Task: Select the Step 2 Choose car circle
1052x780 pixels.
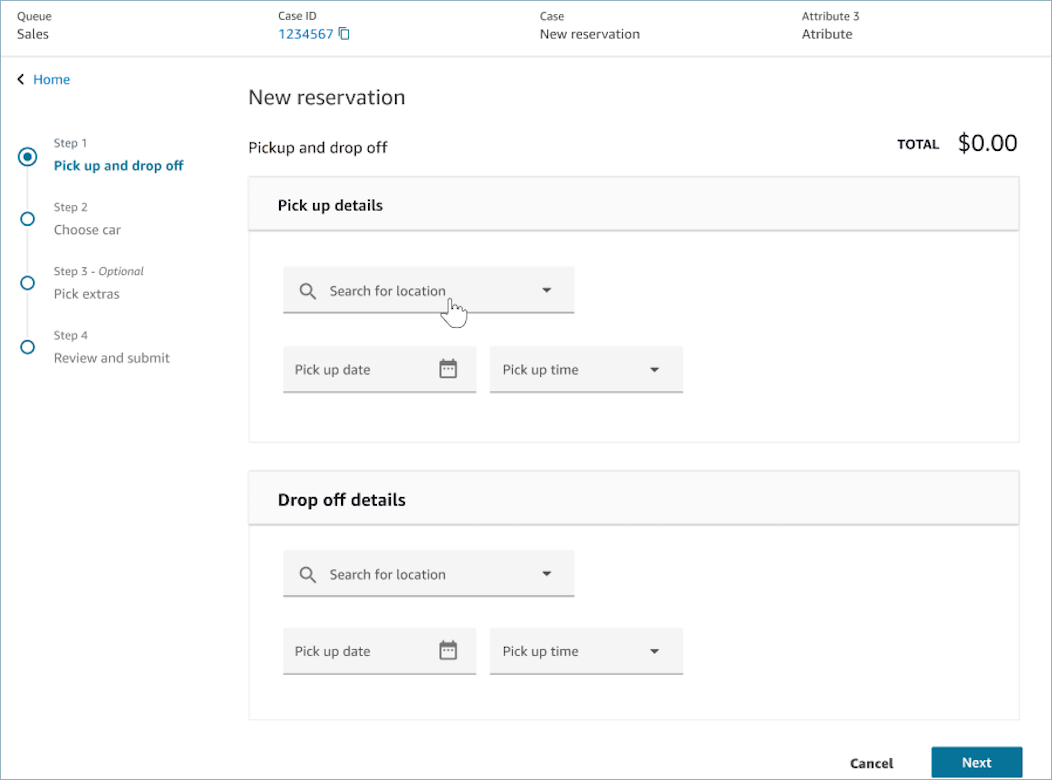Action: coord(28,219)
